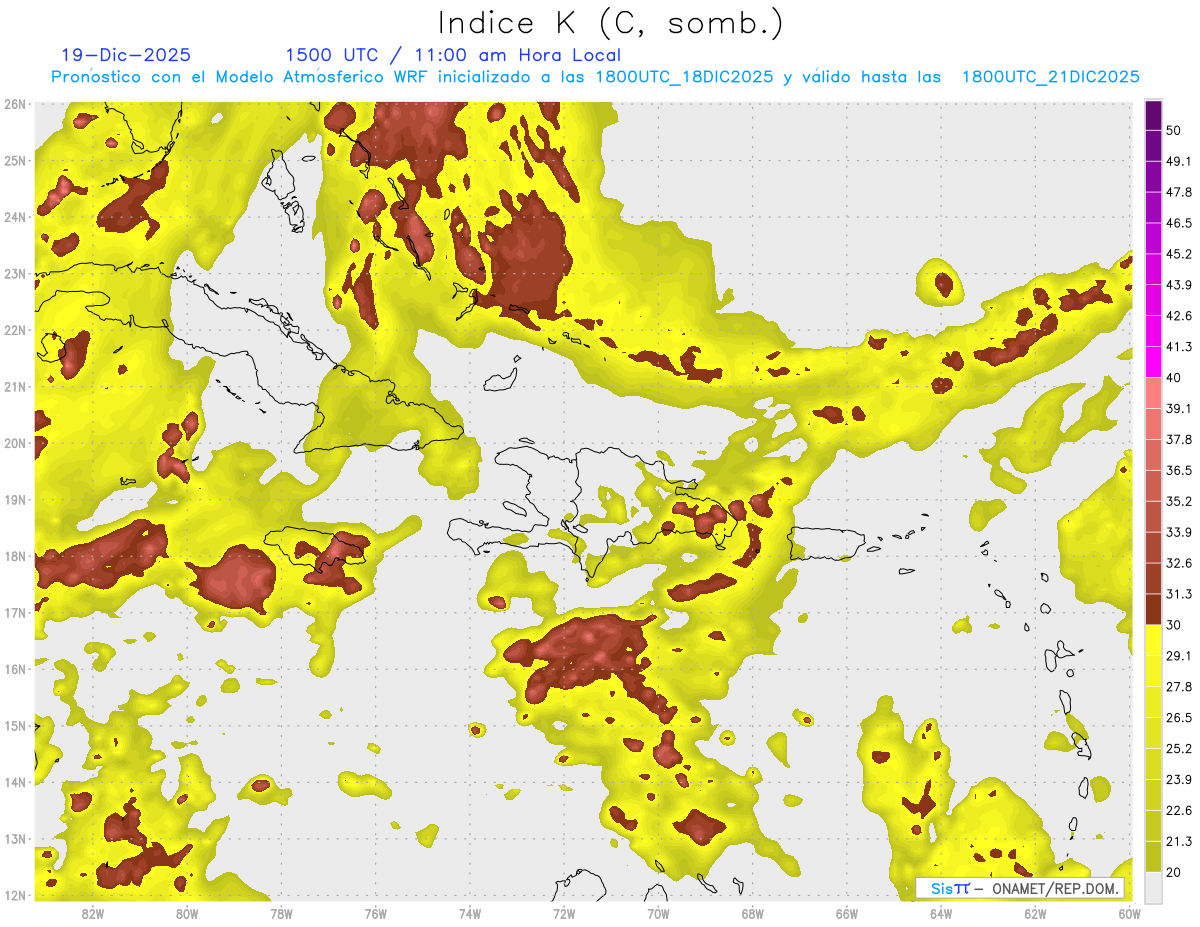Click the "17N" latitude axis label
Image resolution: width=1200 pixels, height=927 pixels.
click(x=15, y=613)
